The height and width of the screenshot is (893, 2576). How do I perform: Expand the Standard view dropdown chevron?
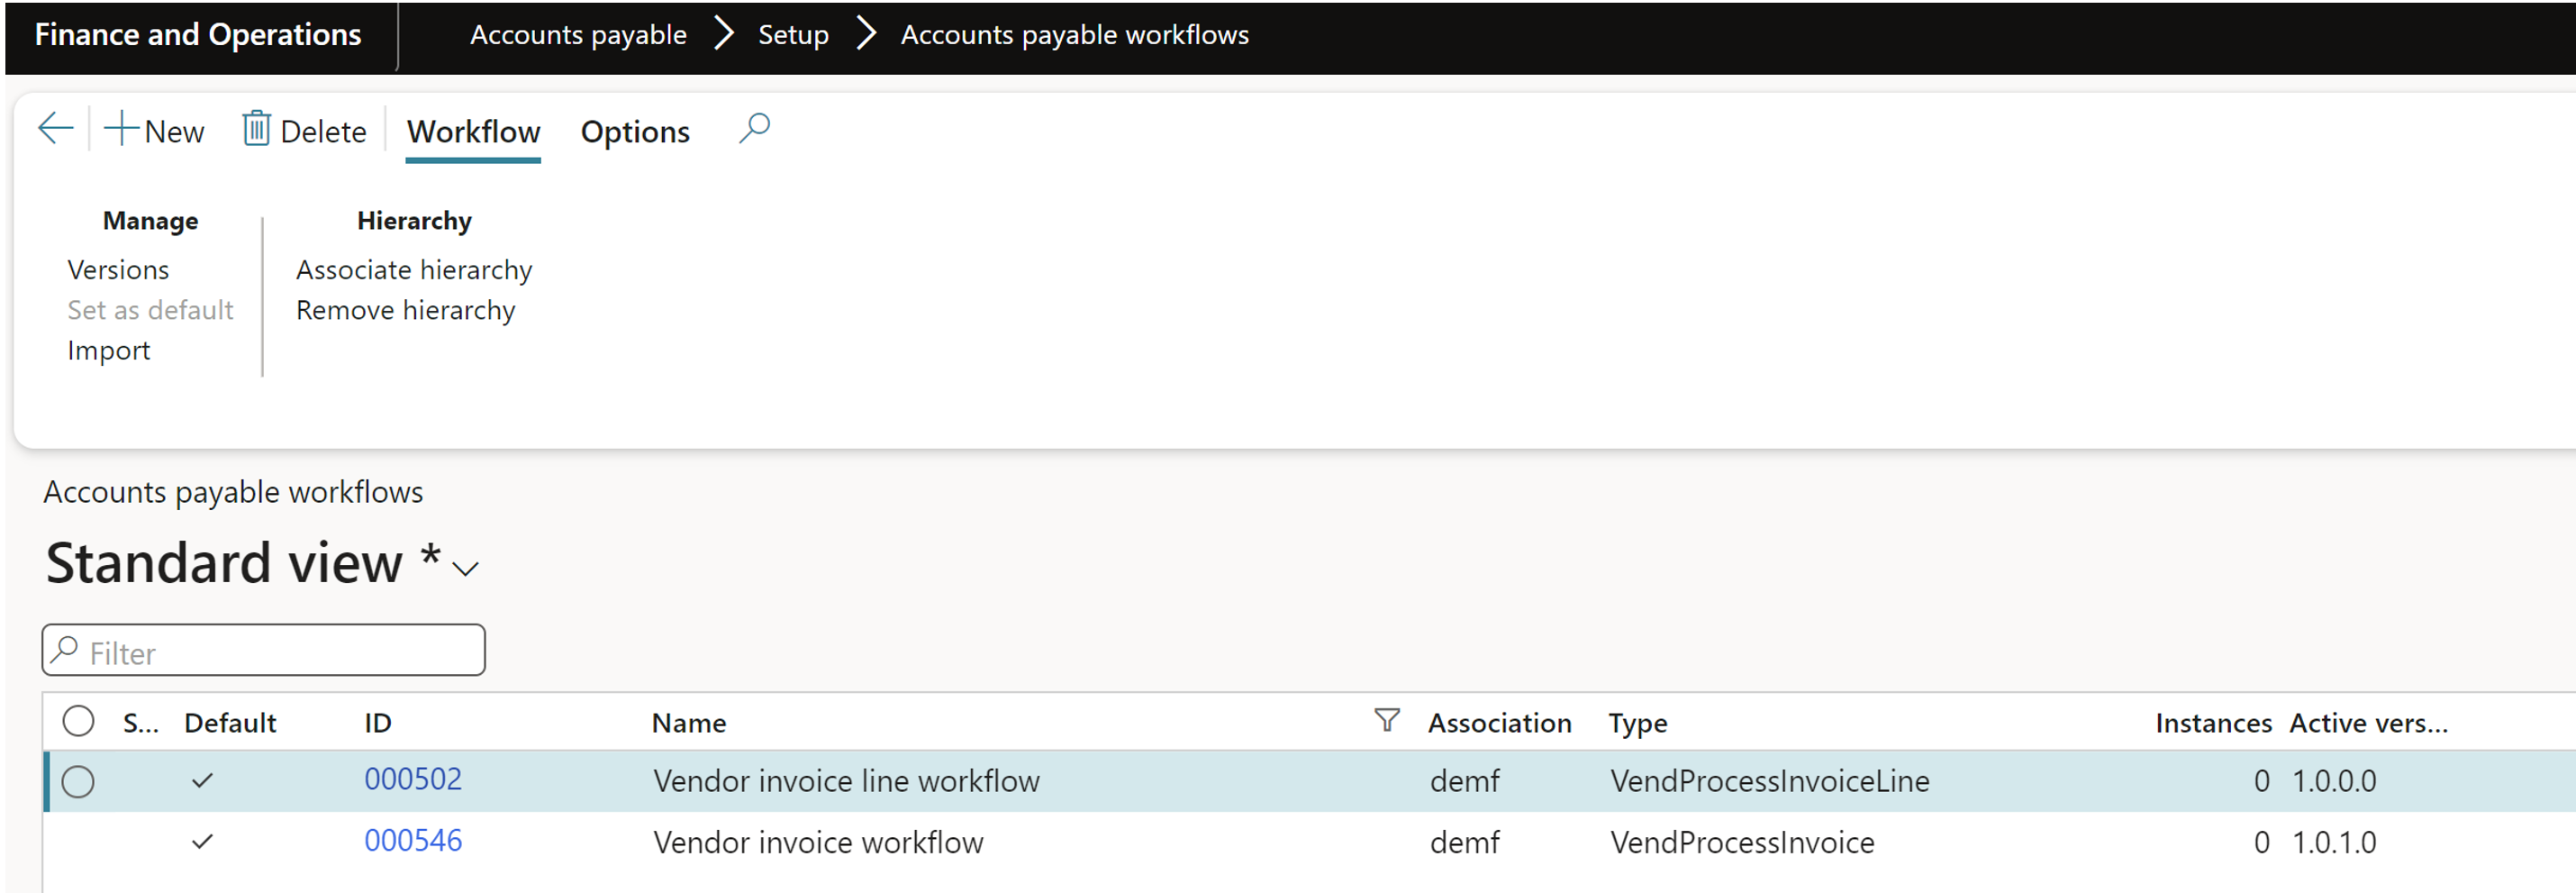click(465, 569)
